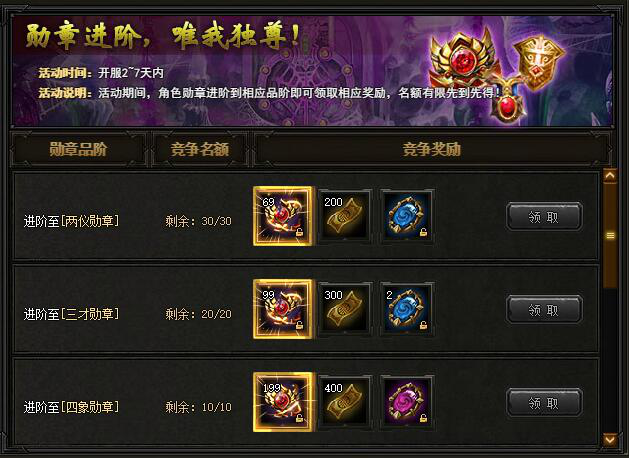
Task: Click the 竞争奖励 column header
Action: [x=432, y=149]
